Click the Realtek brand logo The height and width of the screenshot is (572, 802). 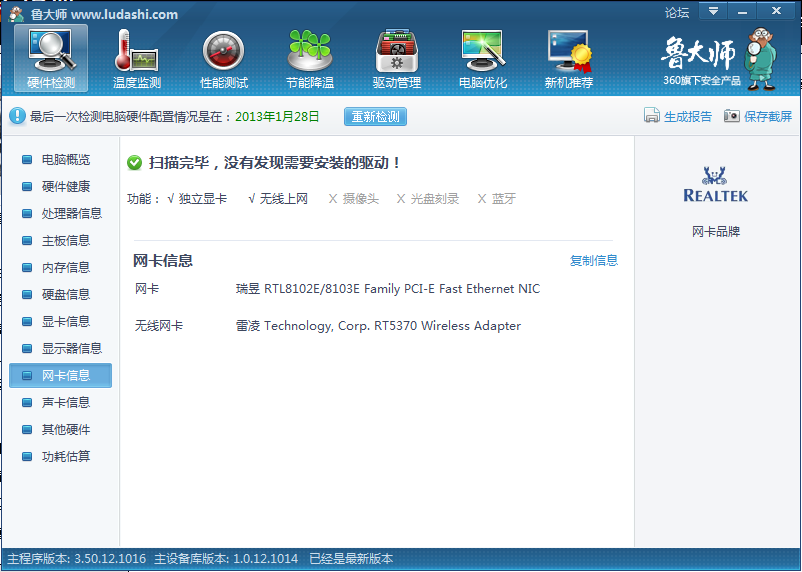point(716,184)
